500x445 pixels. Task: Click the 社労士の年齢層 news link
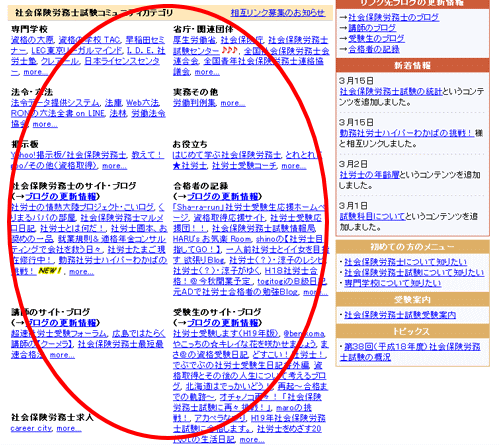[x=369, y=175]
